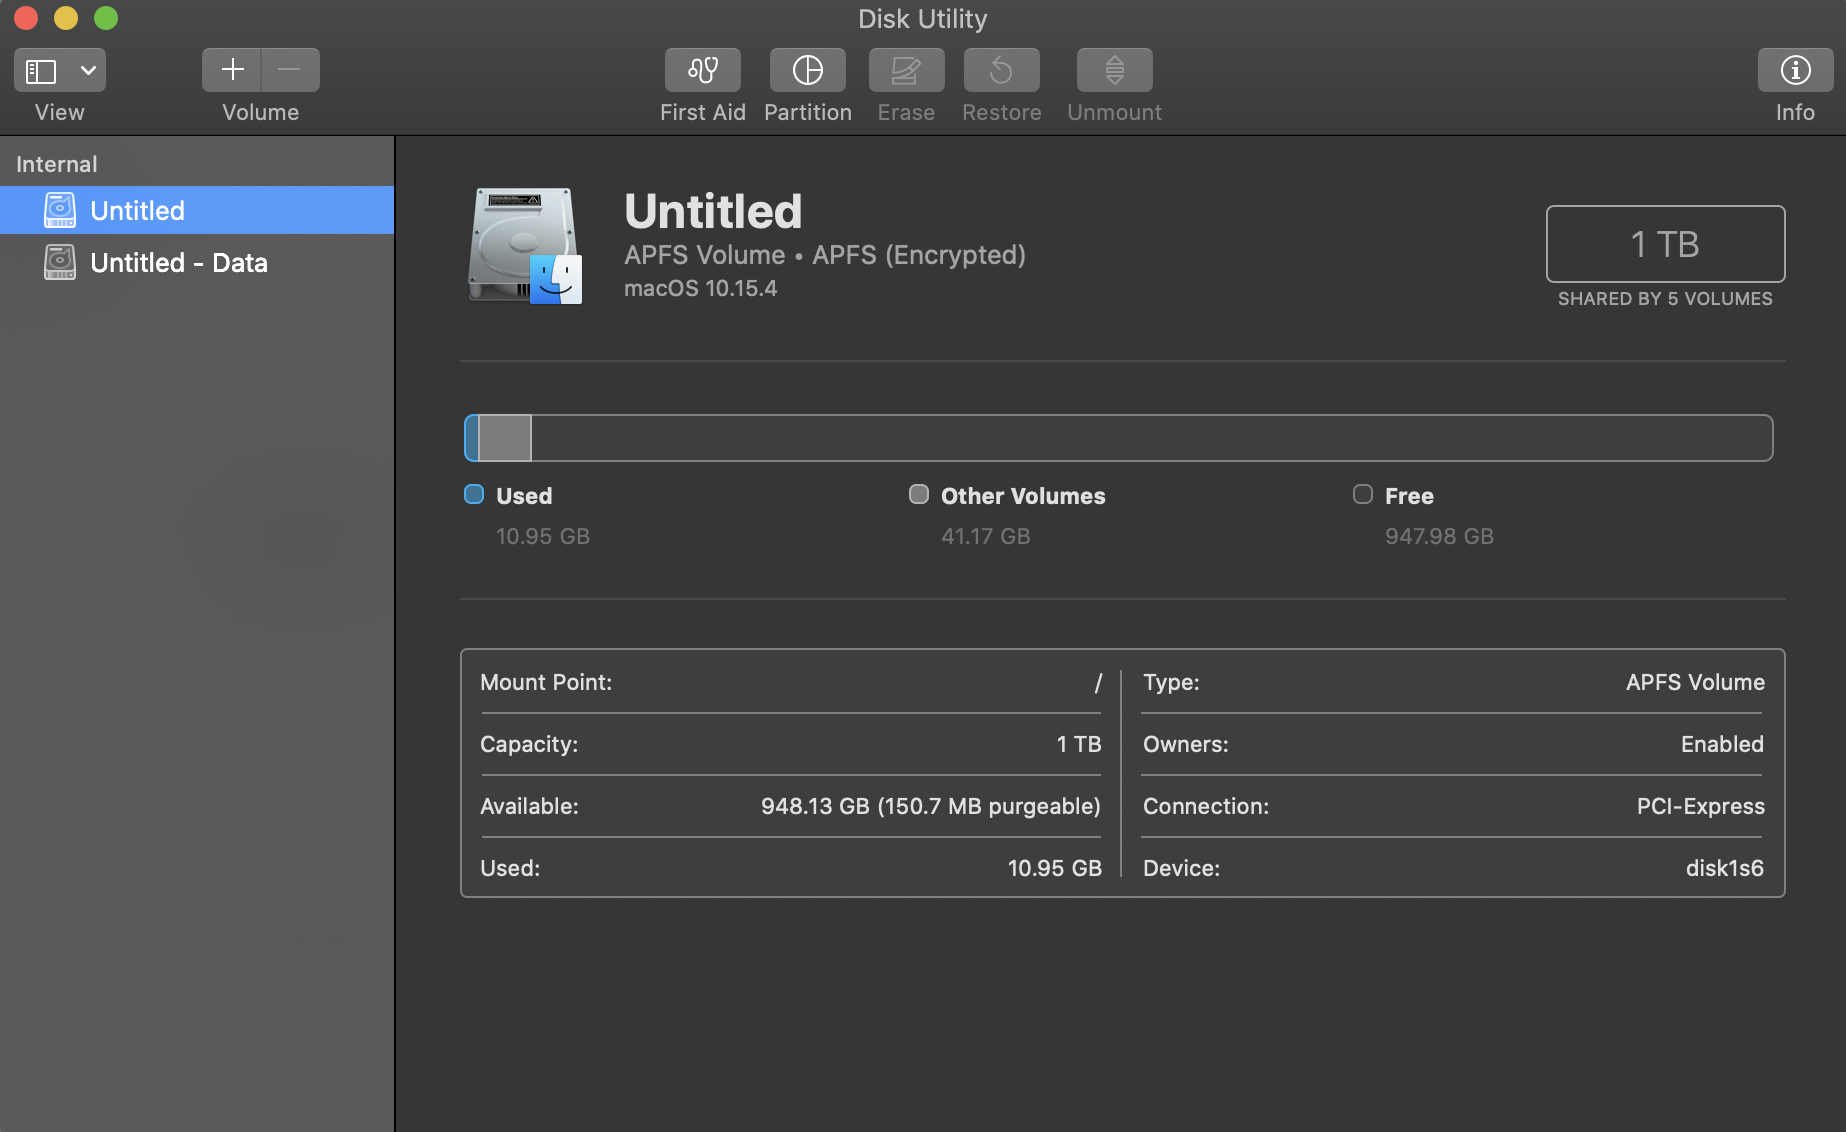Select the Untitled volume in sidebar
Screen dimensions: 1846x1132
(x=197, y=210)
